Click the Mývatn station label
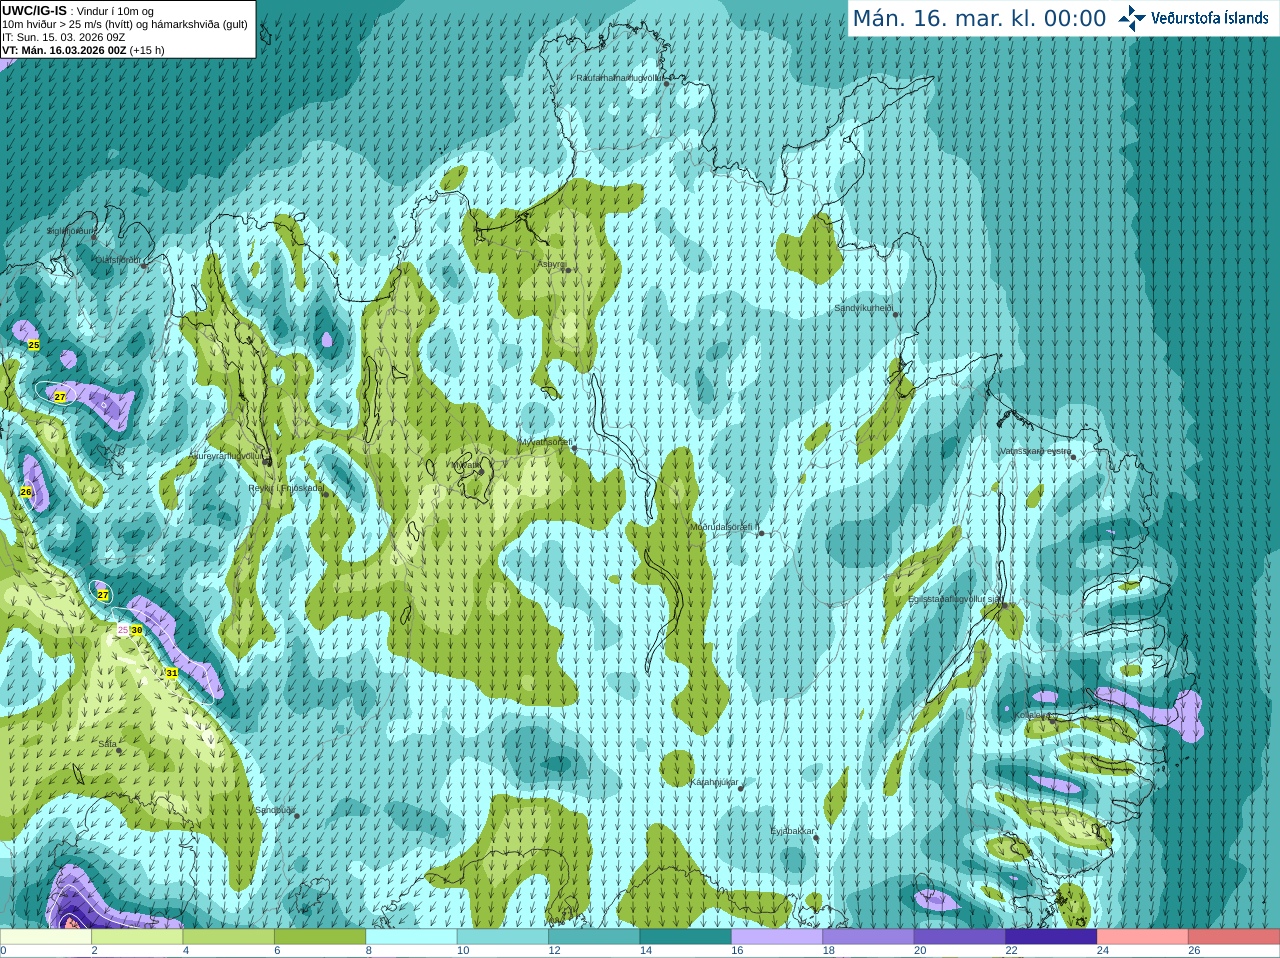The width and height of the screenshot is (1280, 958). 464,464
